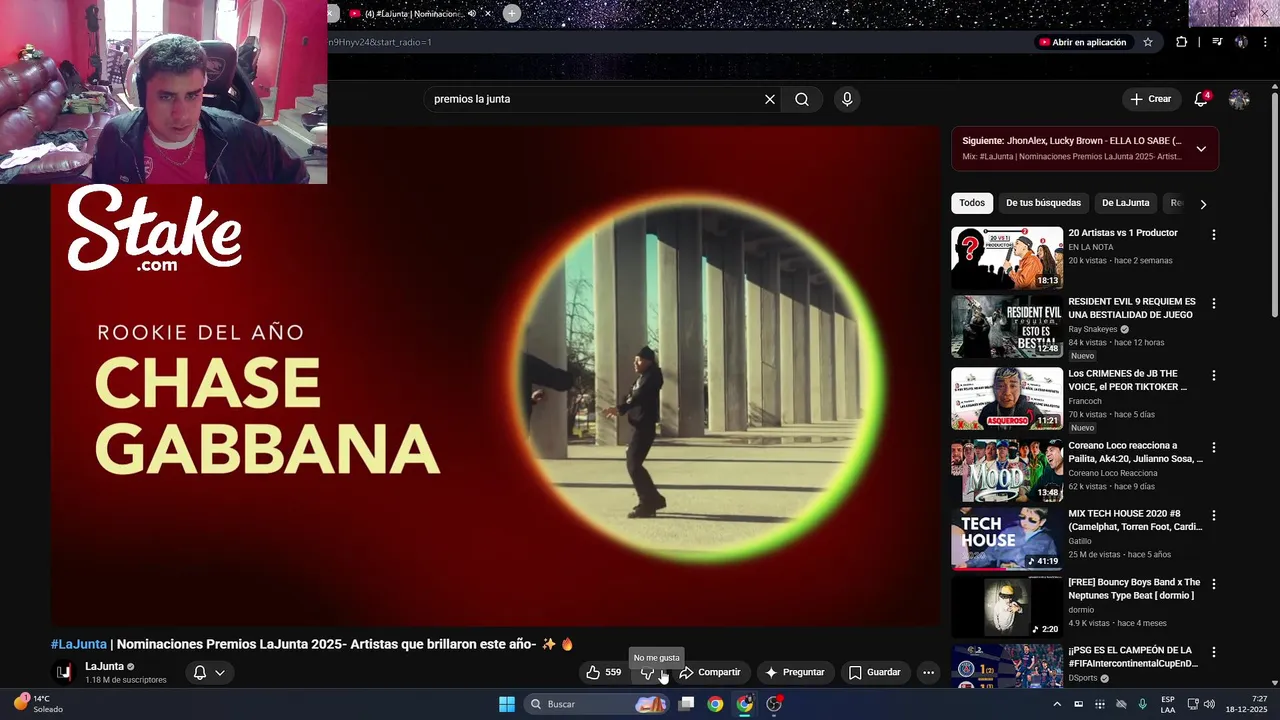
Task: Click Abrir en aplicación button
Action: point(1083,42)
